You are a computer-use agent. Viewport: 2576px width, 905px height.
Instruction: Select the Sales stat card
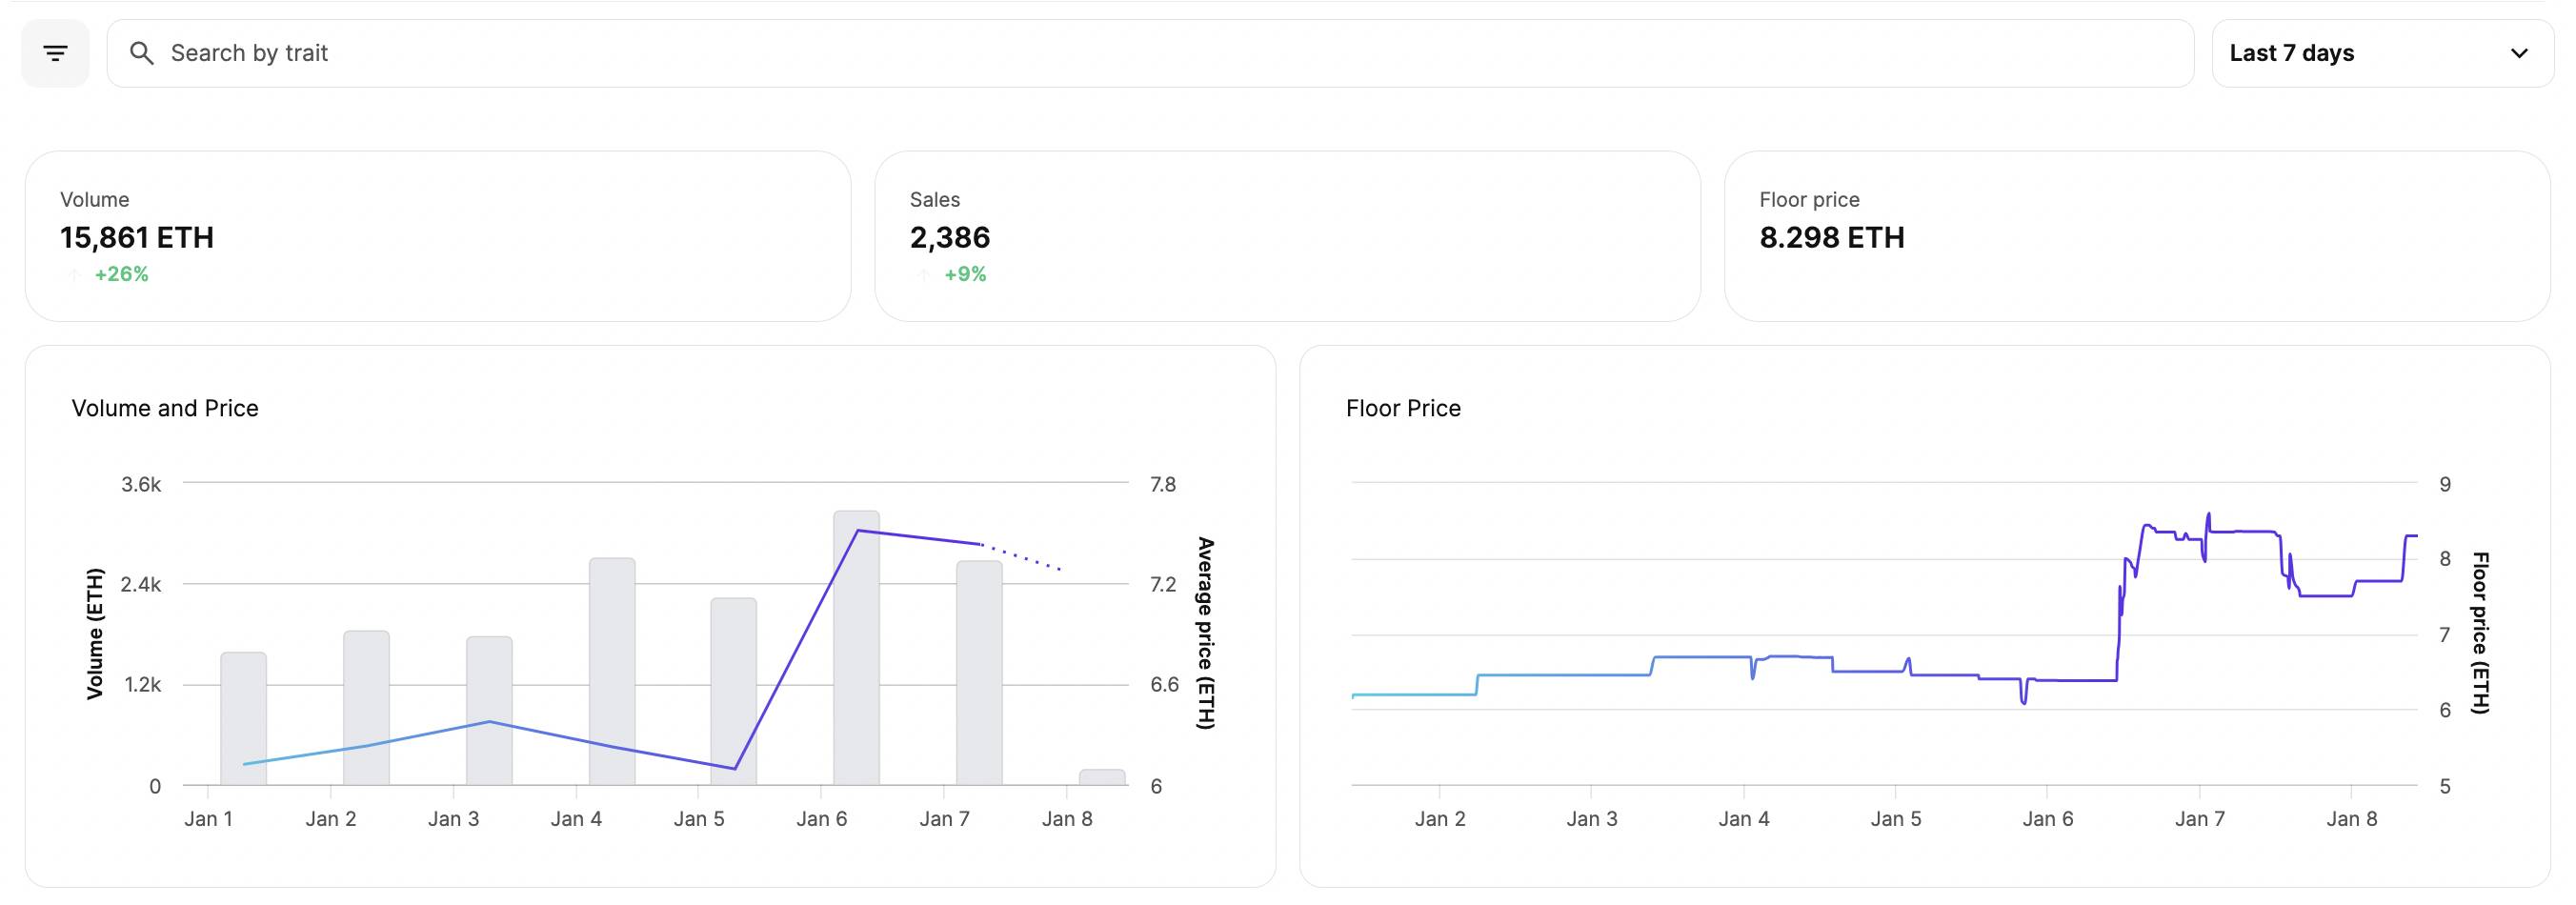(1287, 236)
